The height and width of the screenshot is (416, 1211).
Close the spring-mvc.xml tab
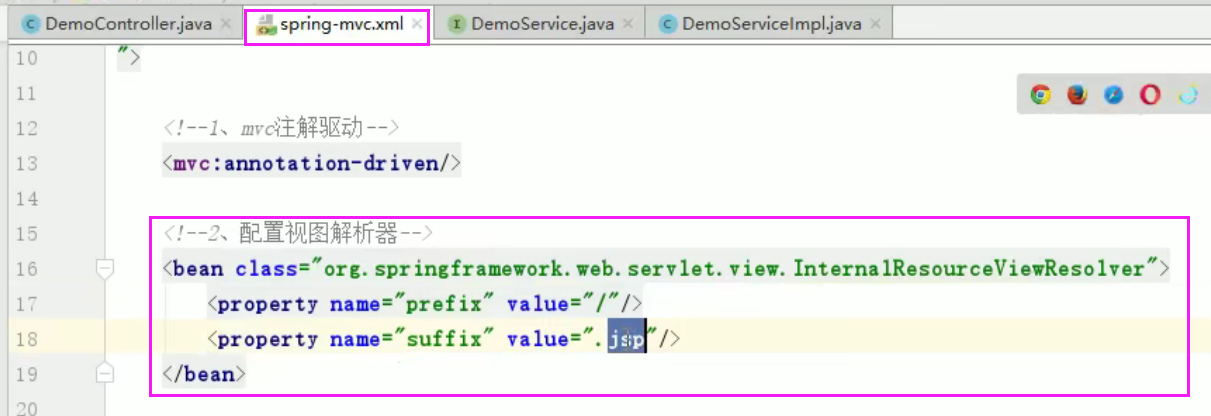click(x=416, y=24)
